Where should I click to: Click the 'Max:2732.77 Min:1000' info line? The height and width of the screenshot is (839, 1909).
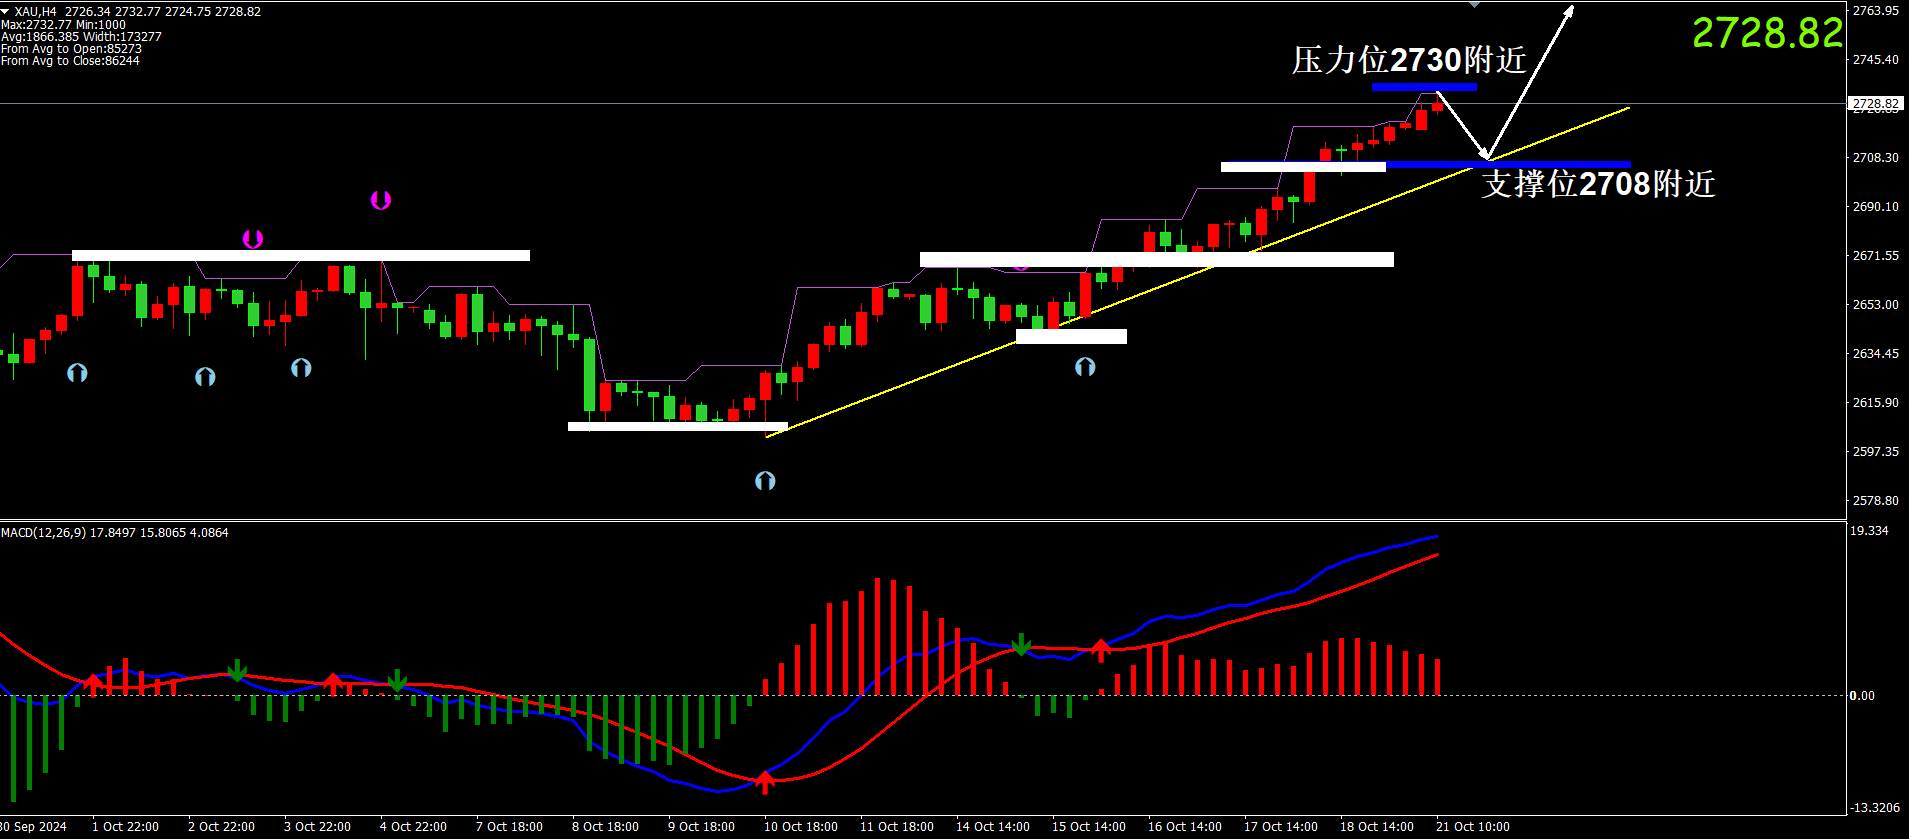[63, 25]
